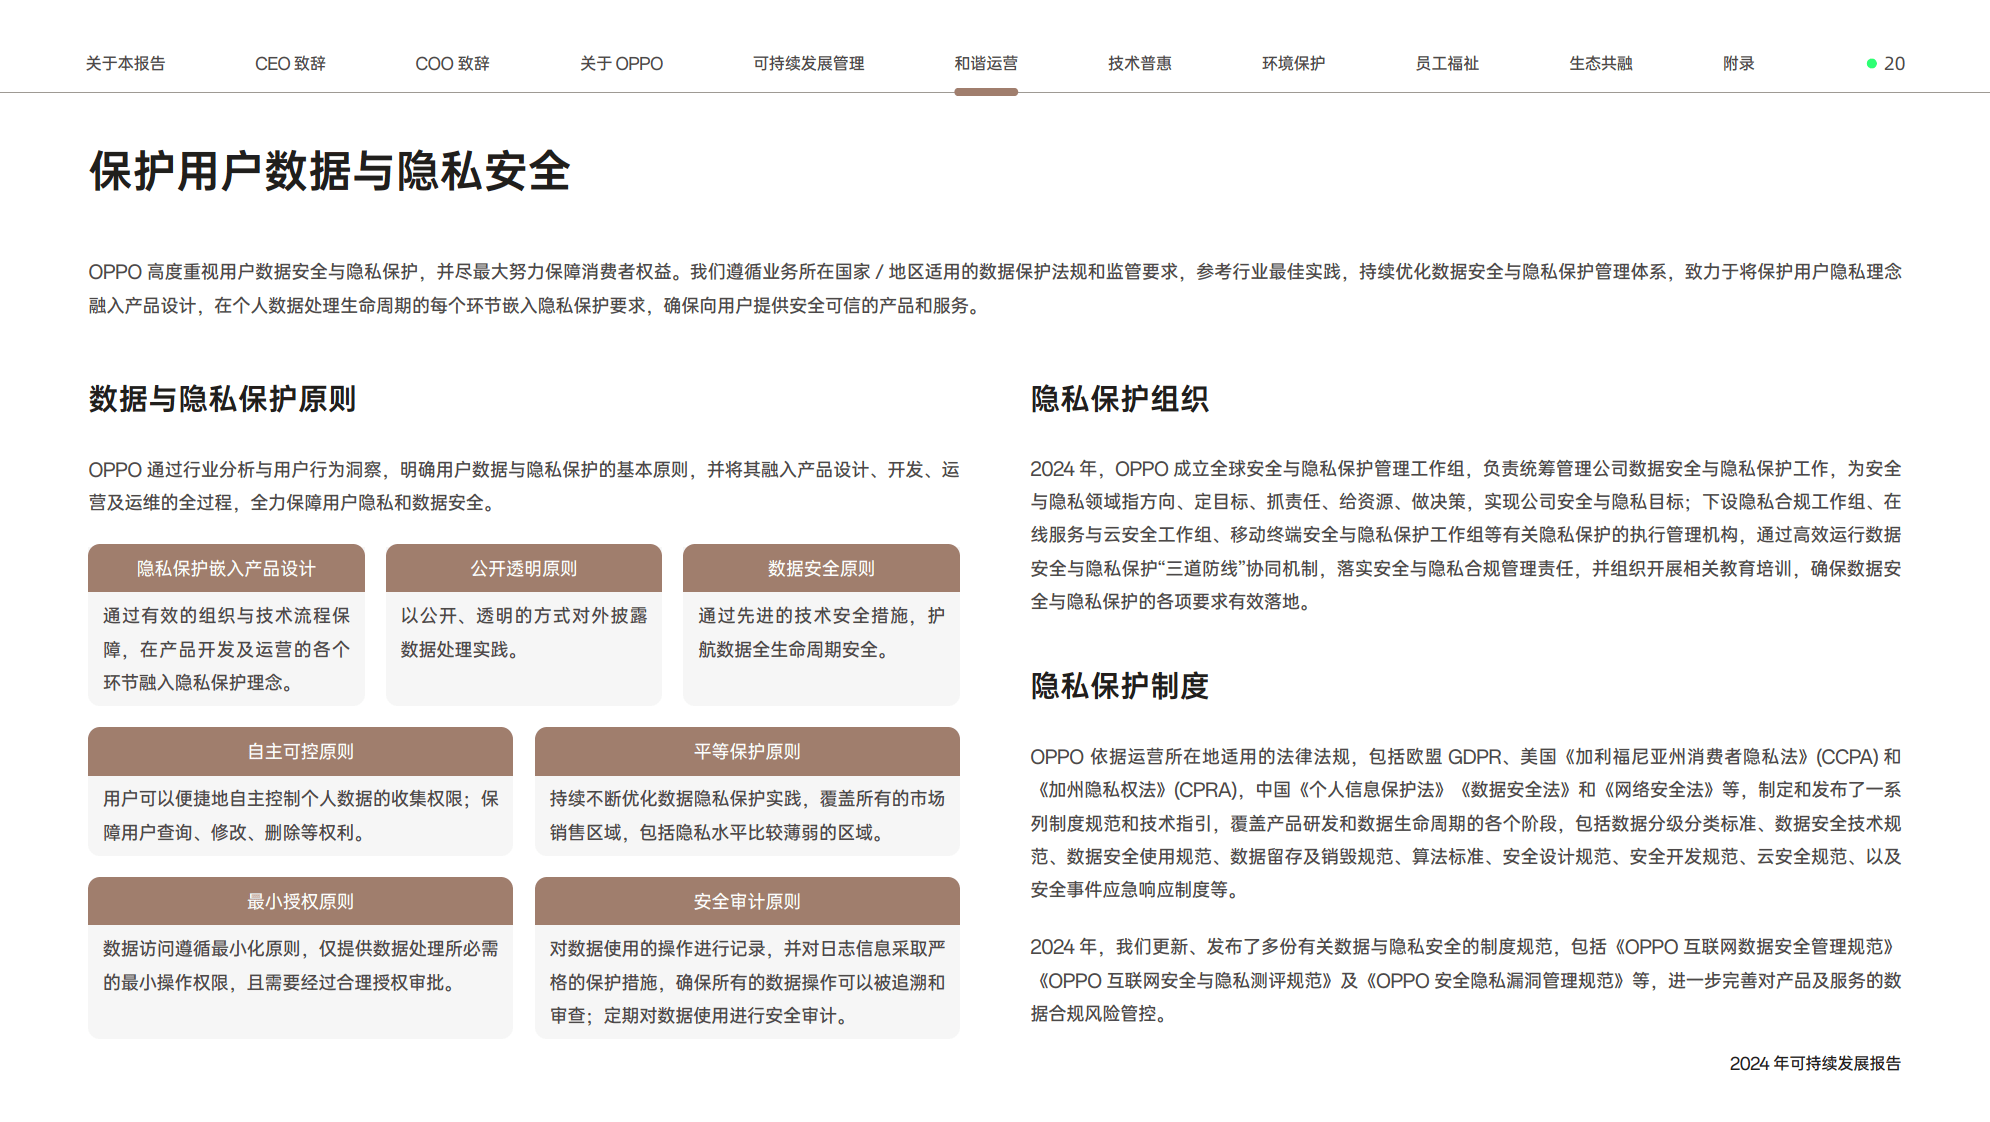Image resolution: width=1990 pixels, height=1122 pixels.
Task: Click the footer text 2024 年可持续发展报告
Action: click(1815, 1064)
